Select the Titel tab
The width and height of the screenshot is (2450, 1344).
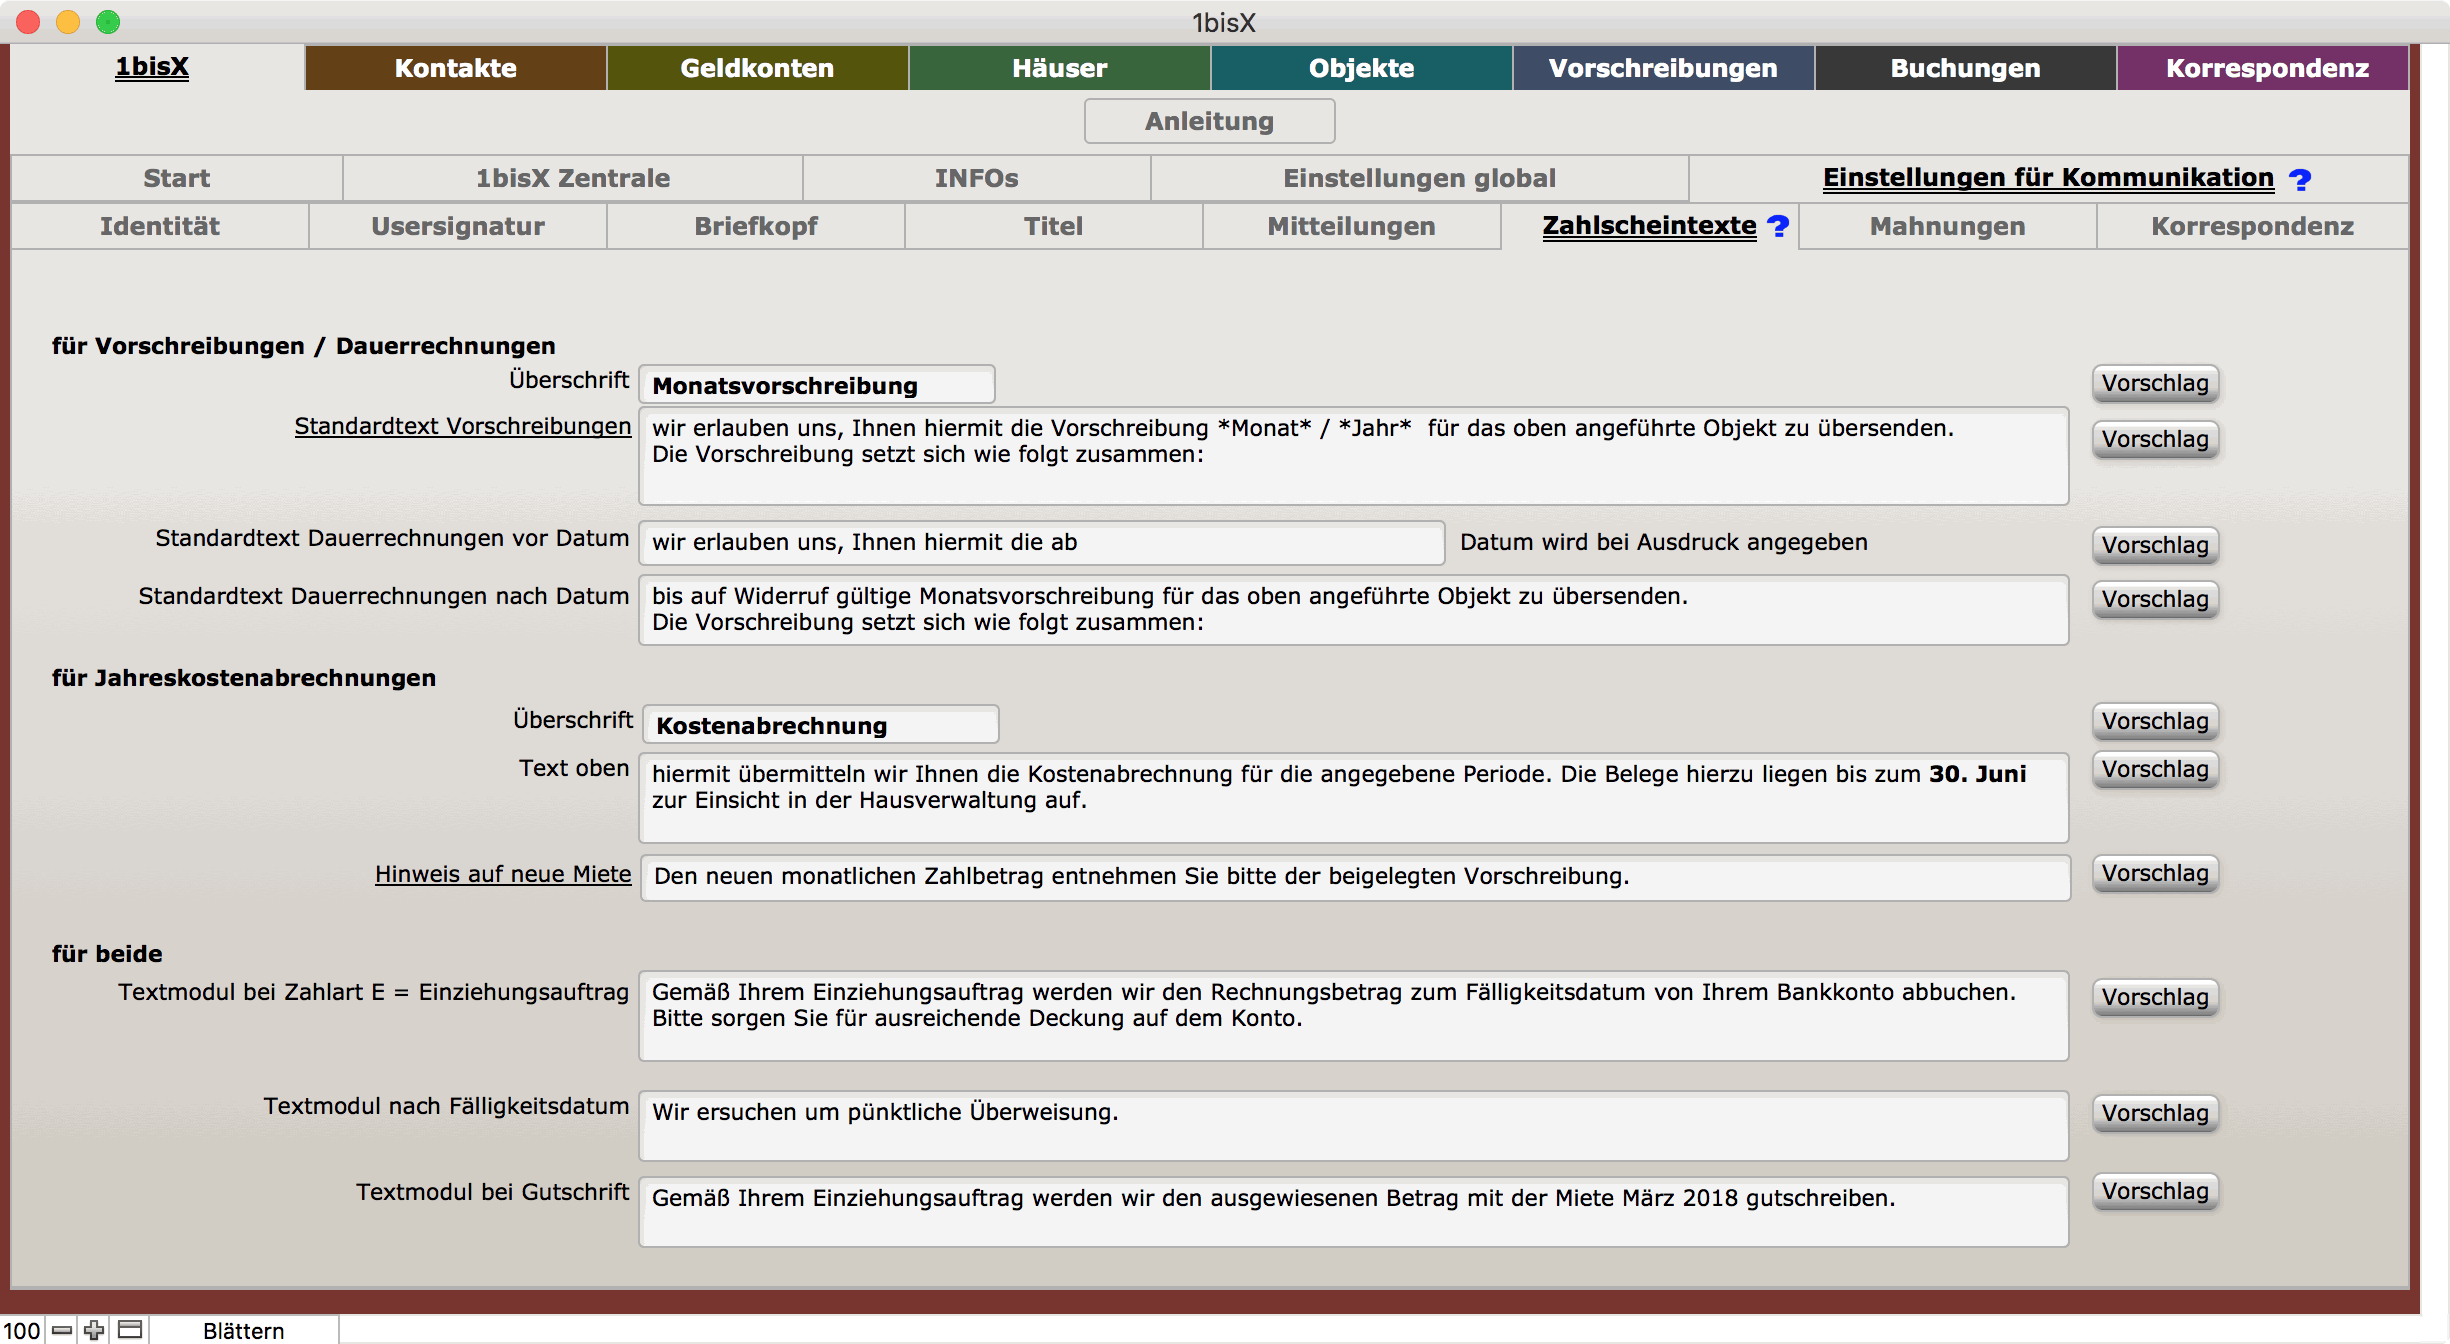(1054, 226)
